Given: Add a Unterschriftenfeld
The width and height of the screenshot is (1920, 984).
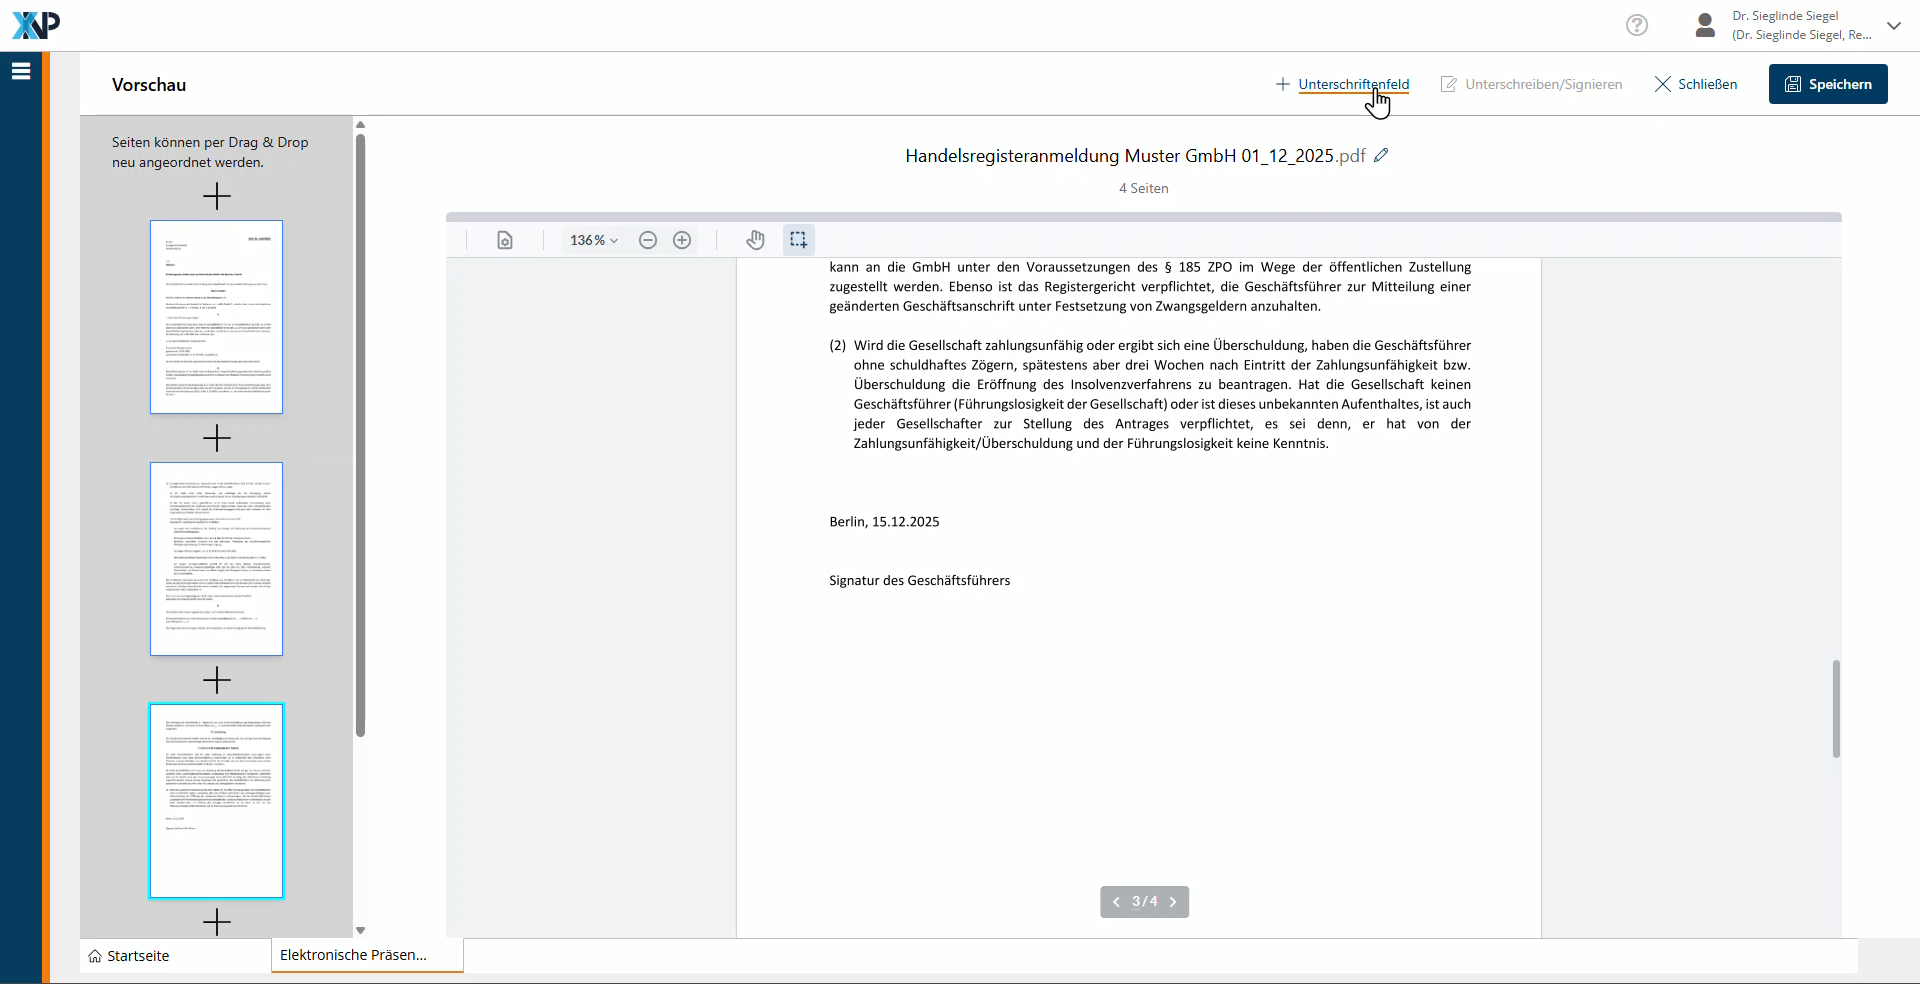Looking at the screenshot, I should tap(1342, 84).
